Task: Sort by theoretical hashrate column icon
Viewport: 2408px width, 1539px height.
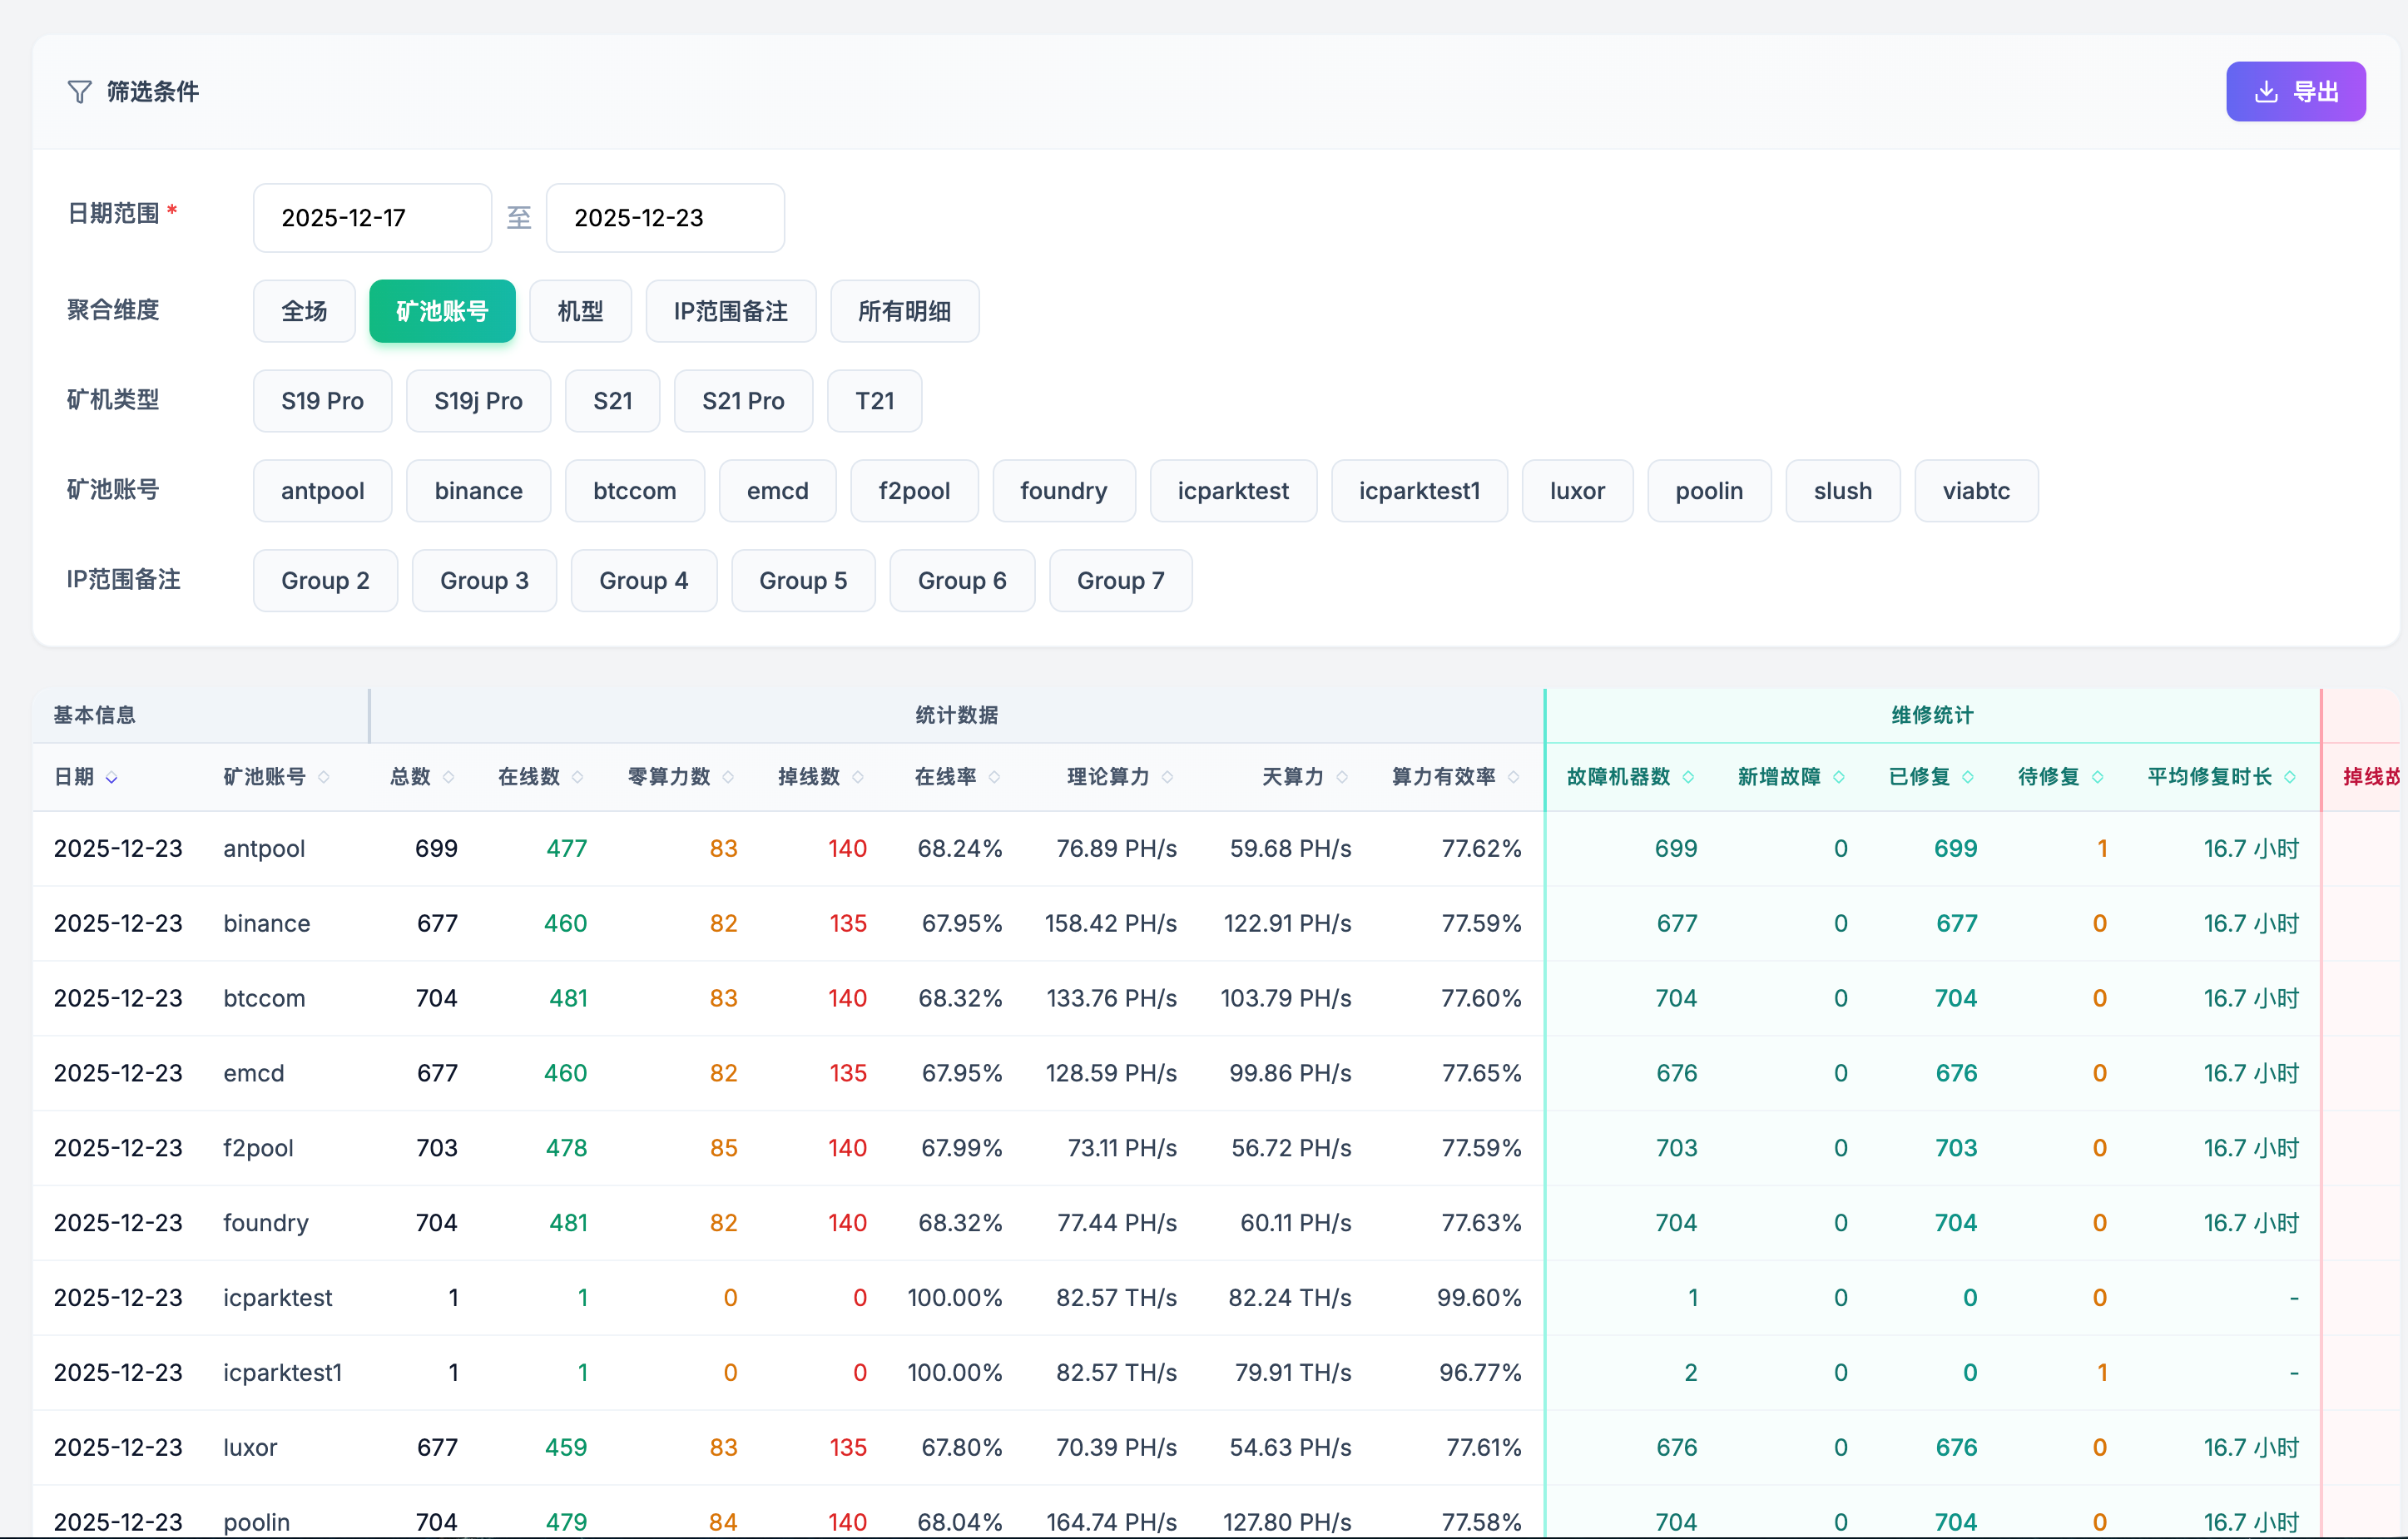Action: (1167, 777)
